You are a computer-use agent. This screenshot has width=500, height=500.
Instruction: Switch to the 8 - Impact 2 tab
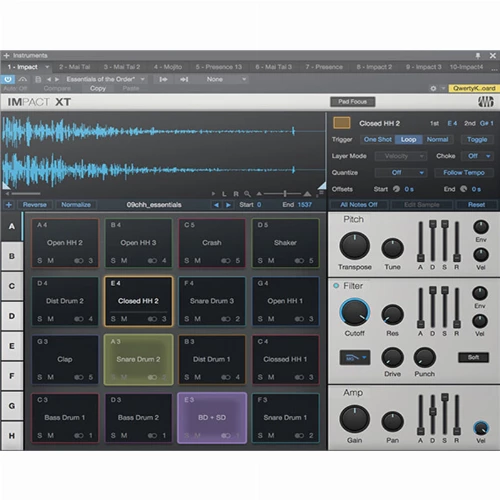tap(374, 67)
